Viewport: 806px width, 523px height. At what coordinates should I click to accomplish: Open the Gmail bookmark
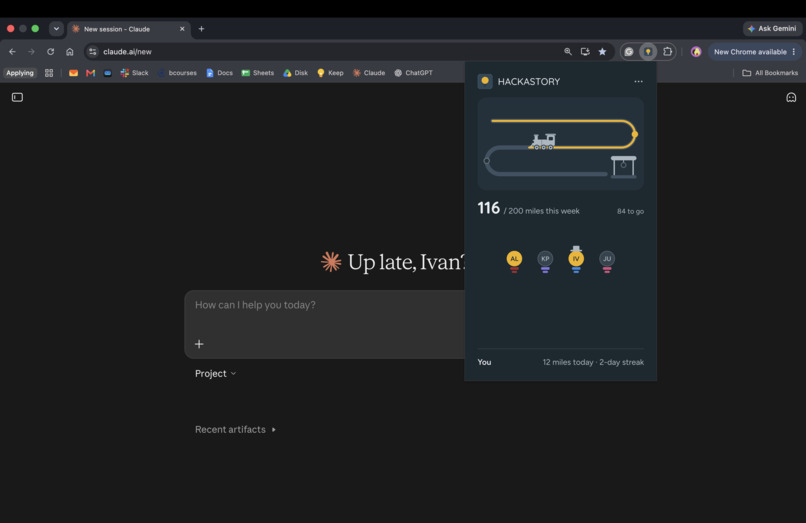[x=90, y=73]
